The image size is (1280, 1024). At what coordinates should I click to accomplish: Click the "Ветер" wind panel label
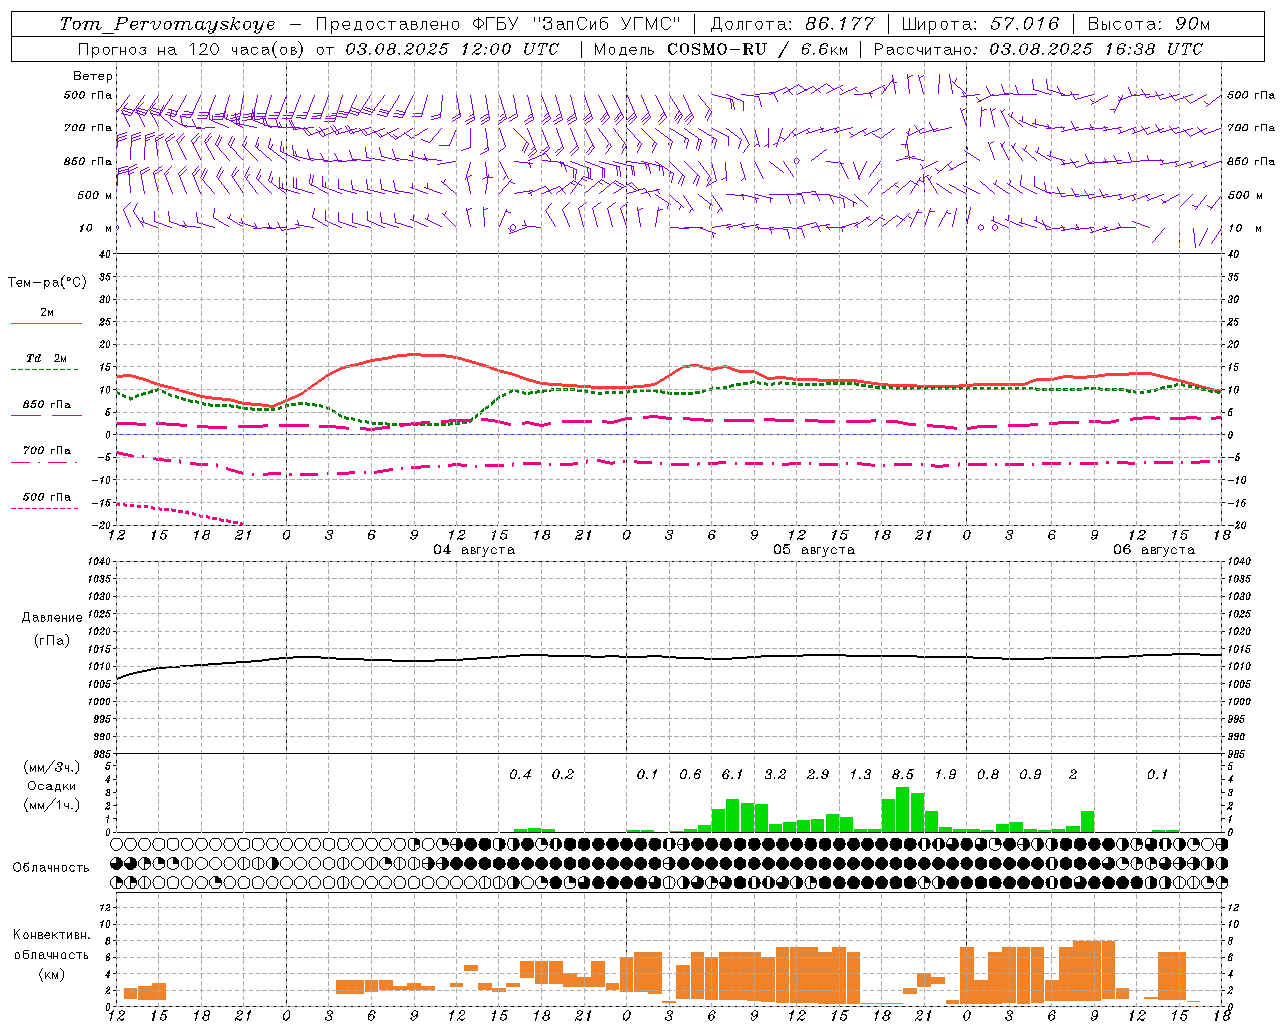coord(93,76)
